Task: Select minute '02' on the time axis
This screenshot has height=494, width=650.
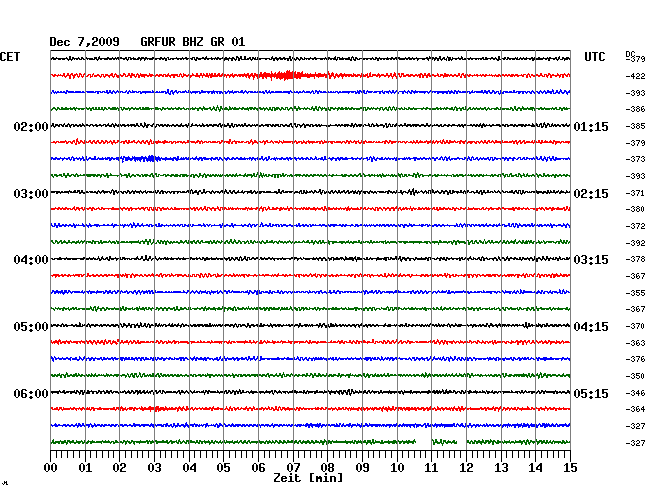Action: point(119,467)
